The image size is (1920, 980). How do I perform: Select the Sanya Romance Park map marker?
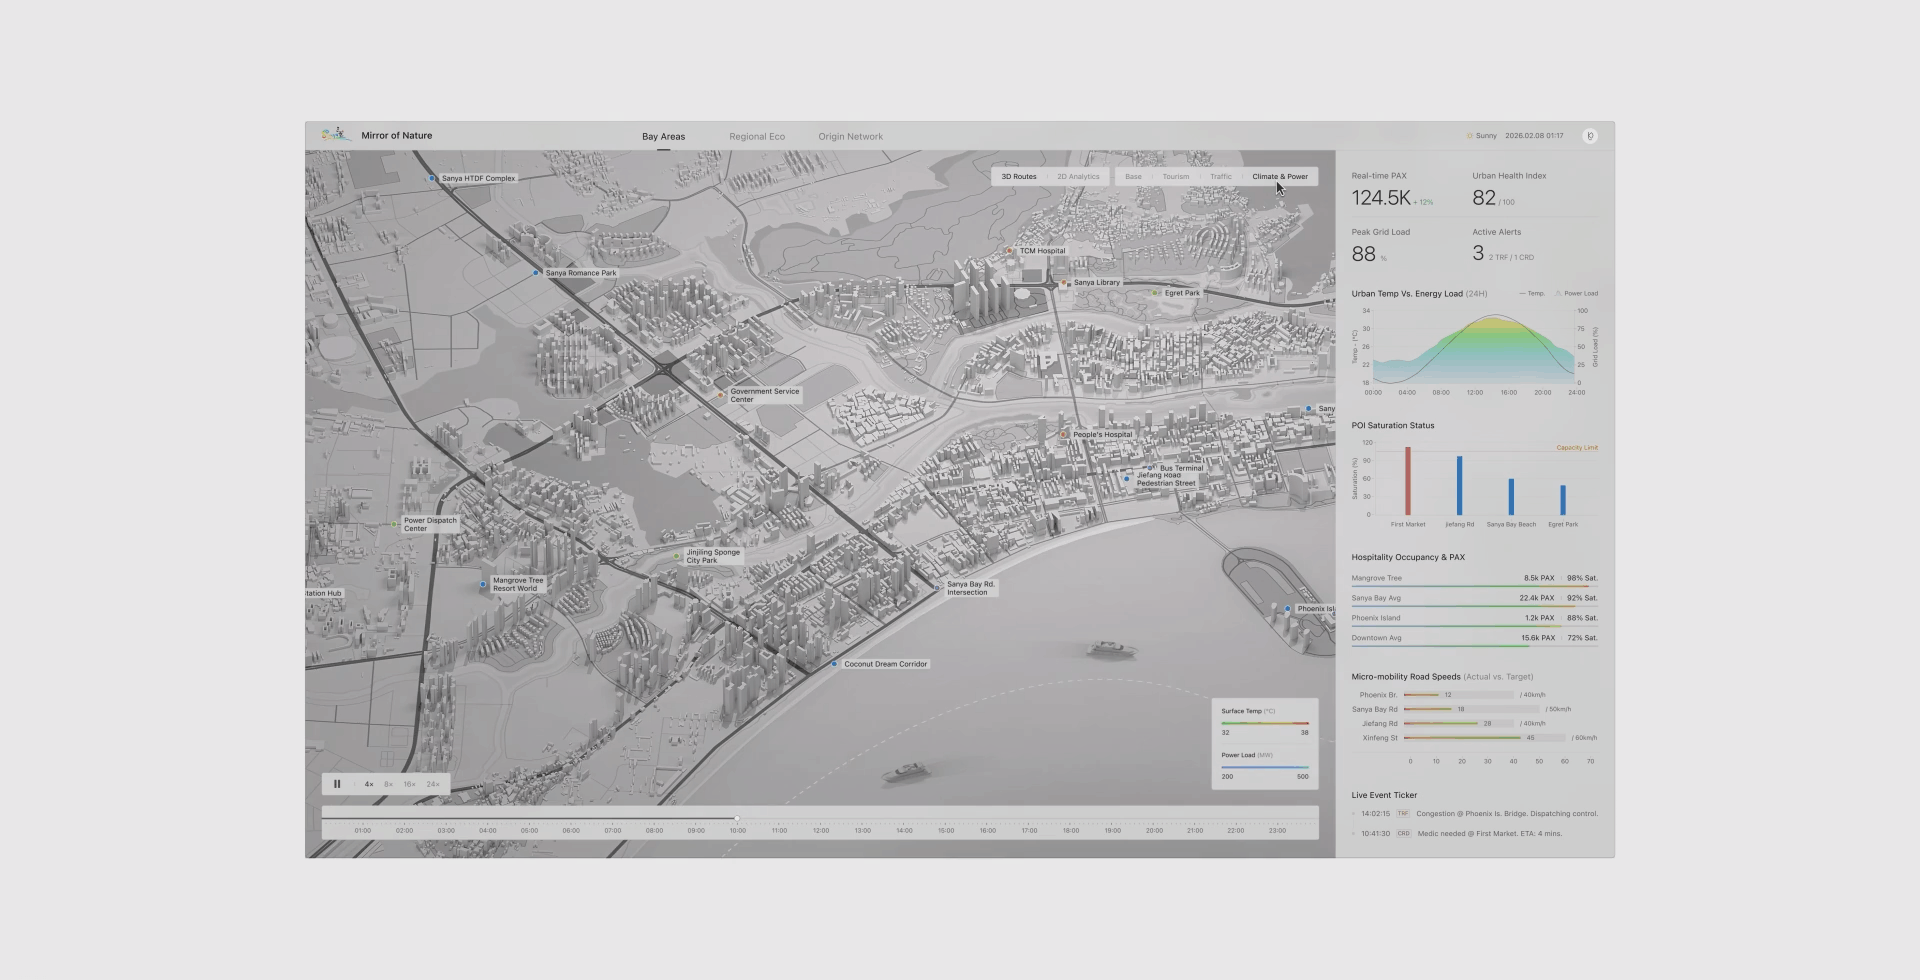(536, 273)
